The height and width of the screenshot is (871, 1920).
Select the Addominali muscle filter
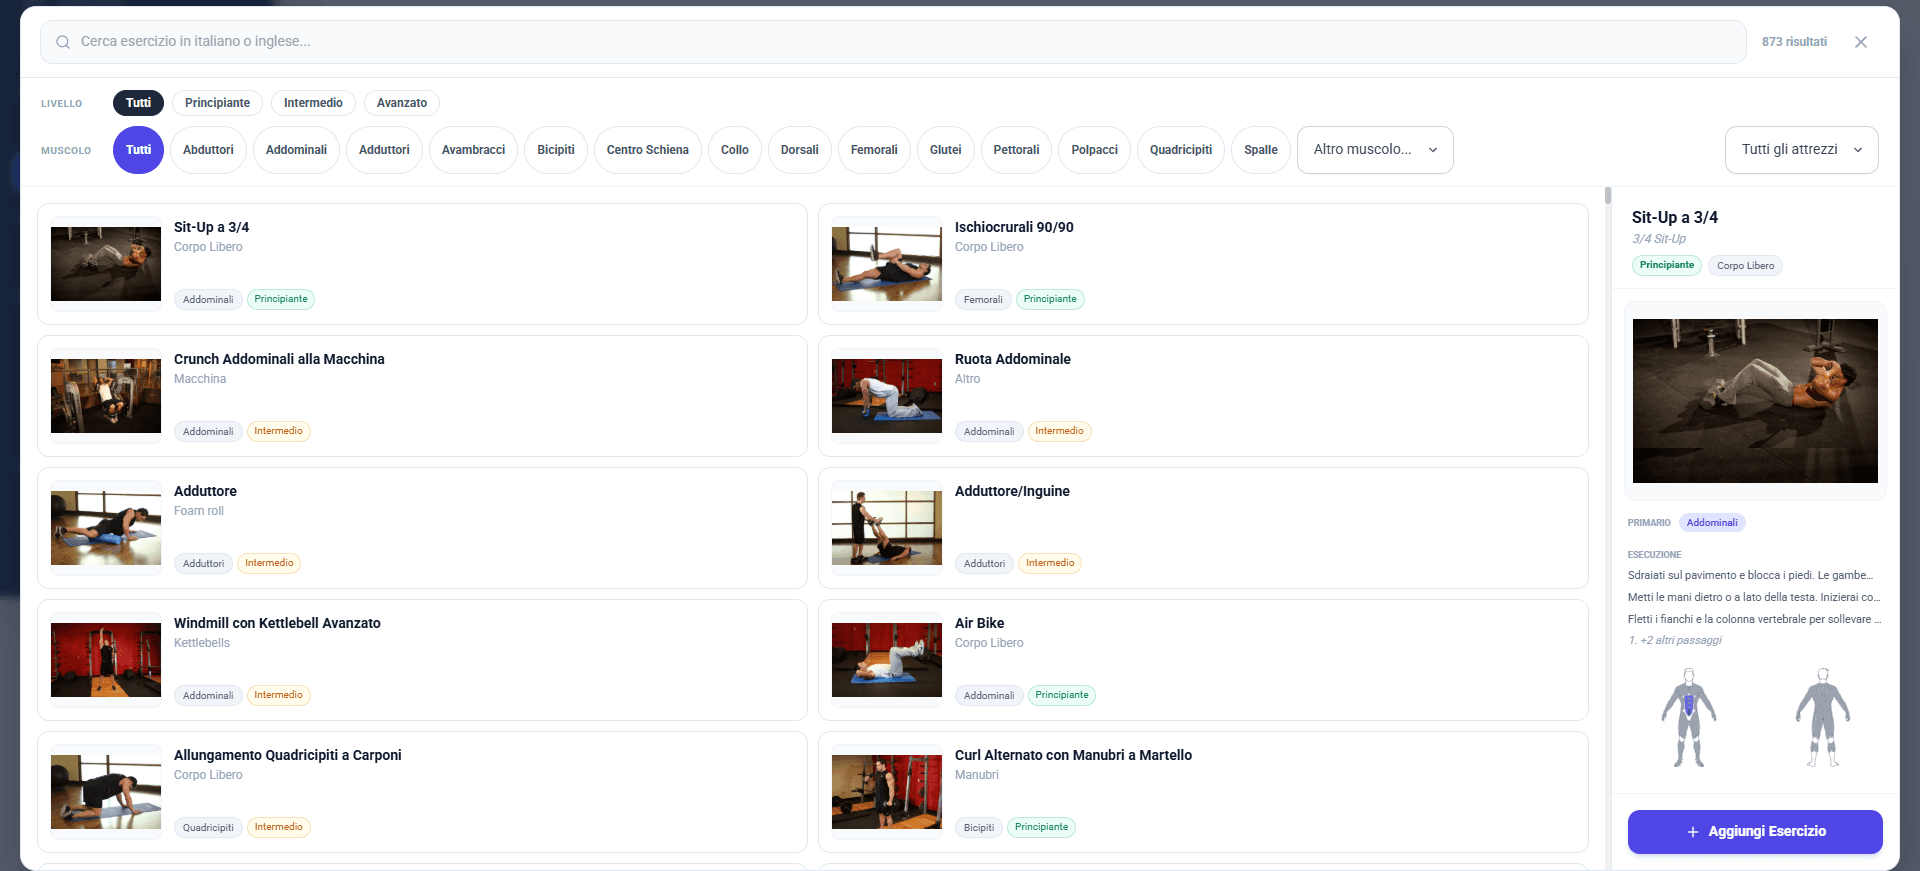[x=296, y=150]
